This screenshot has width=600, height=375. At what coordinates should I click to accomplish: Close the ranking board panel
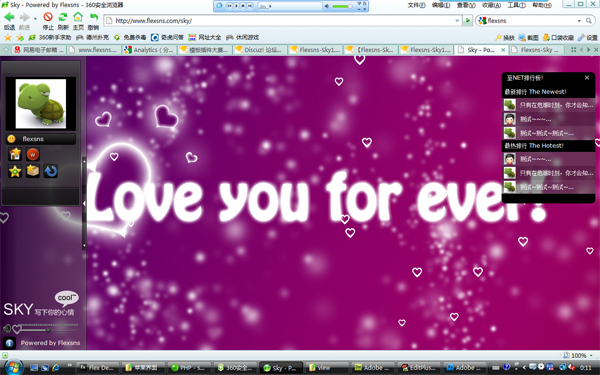[x=587, y=78]
